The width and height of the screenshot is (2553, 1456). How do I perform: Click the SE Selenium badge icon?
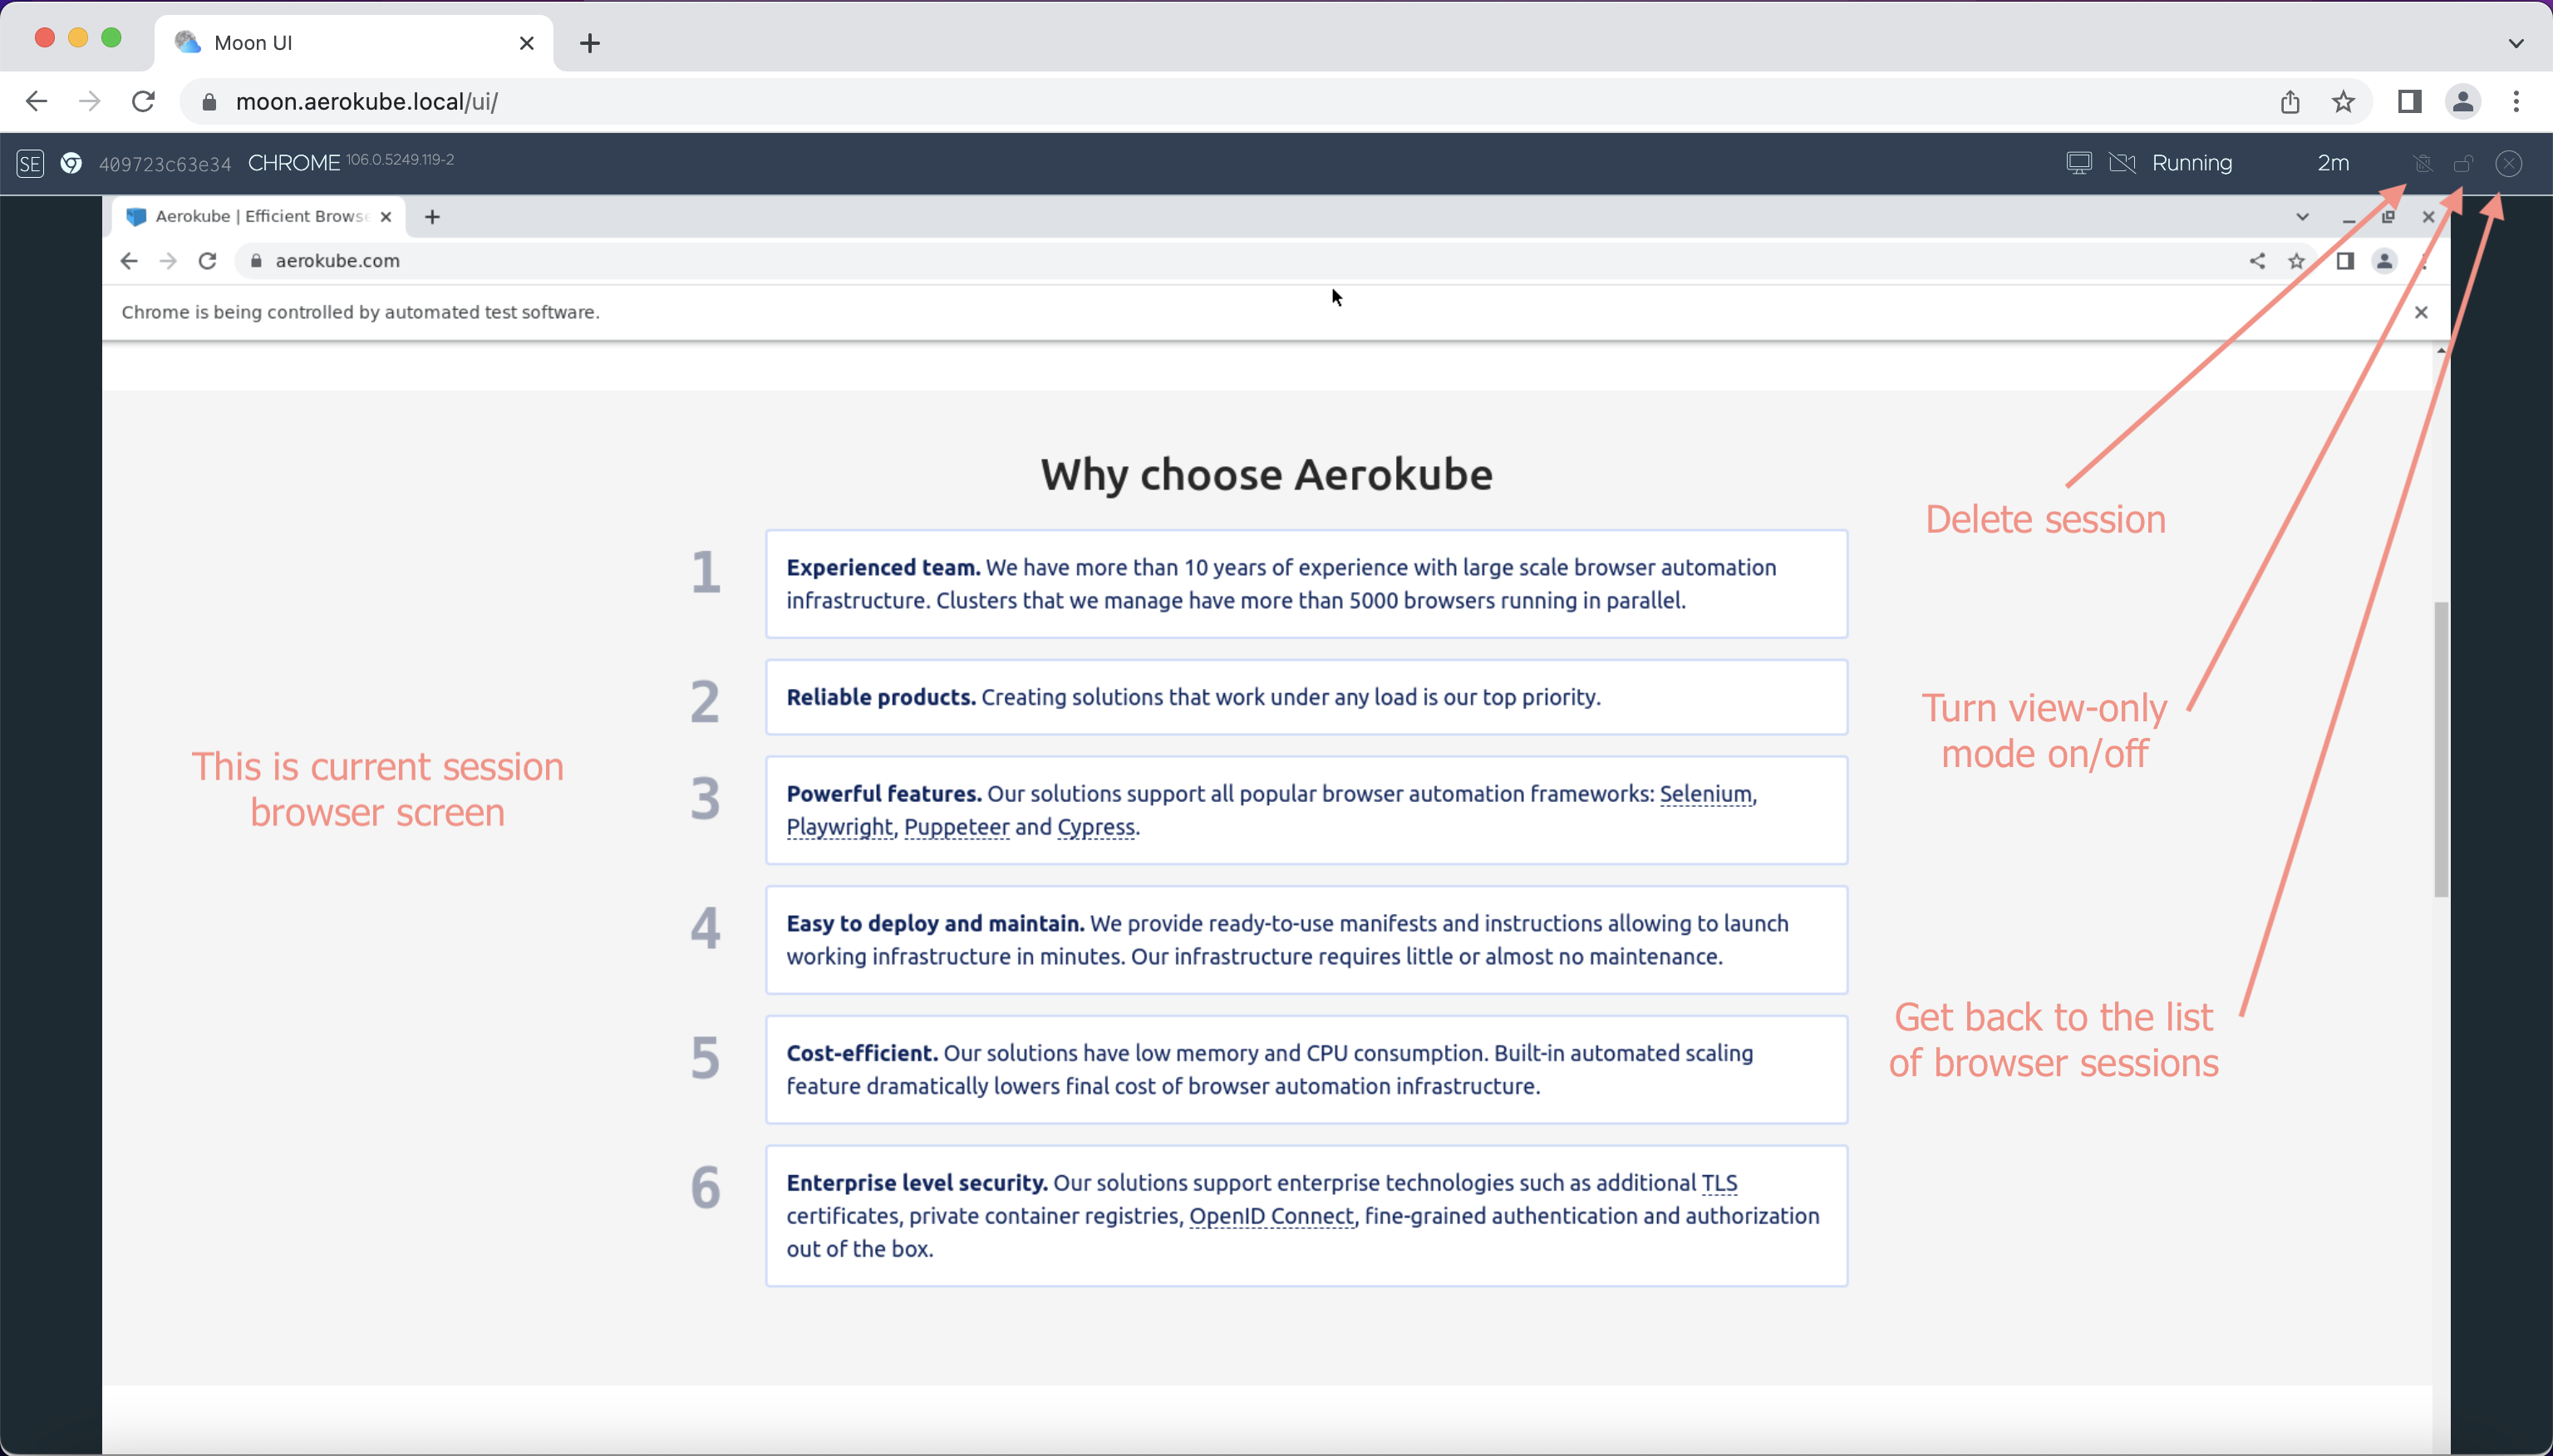(x=30, y=163)
